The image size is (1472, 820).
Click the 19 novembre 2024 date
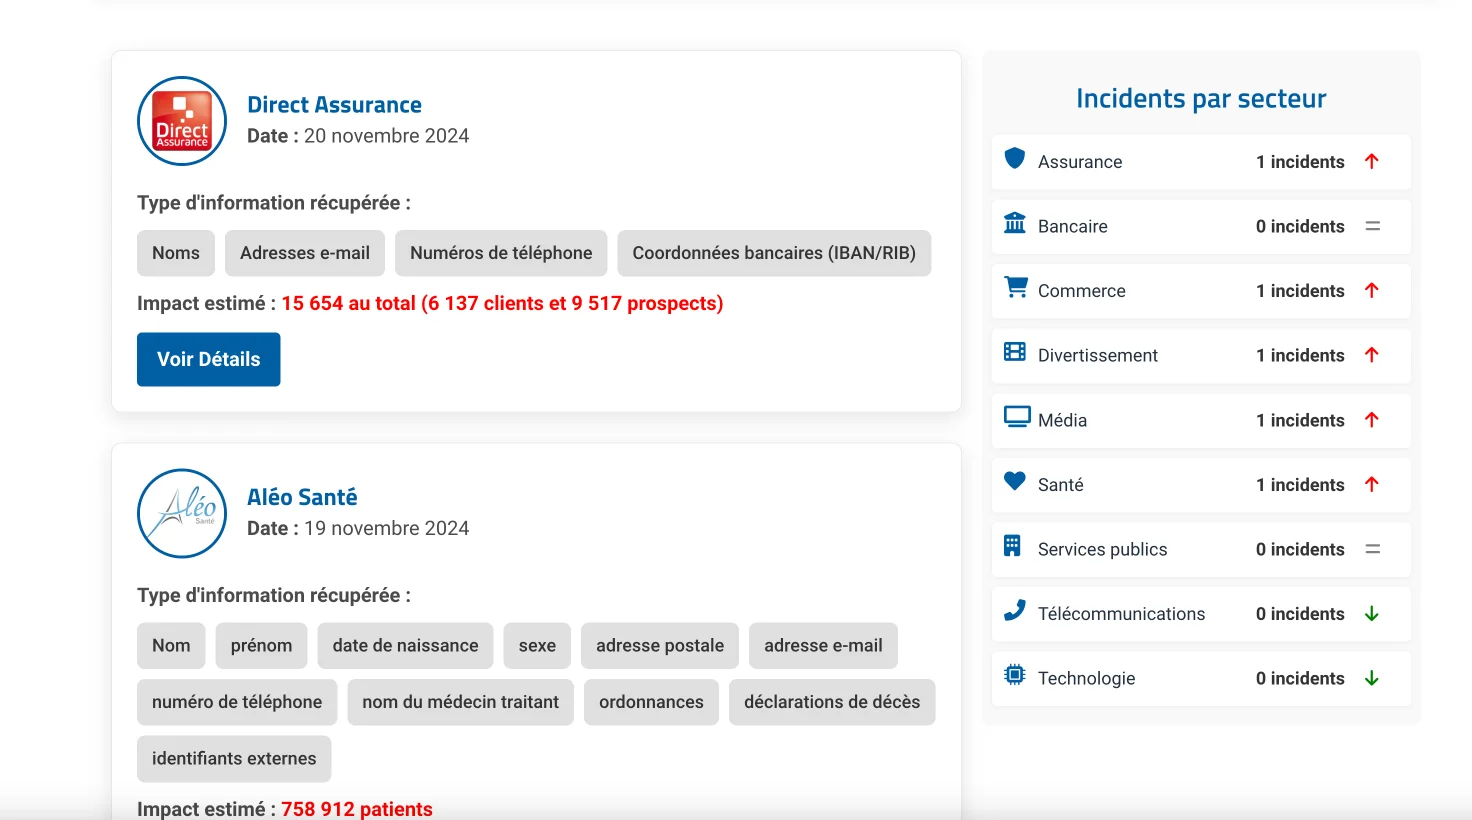pos(386,528)
